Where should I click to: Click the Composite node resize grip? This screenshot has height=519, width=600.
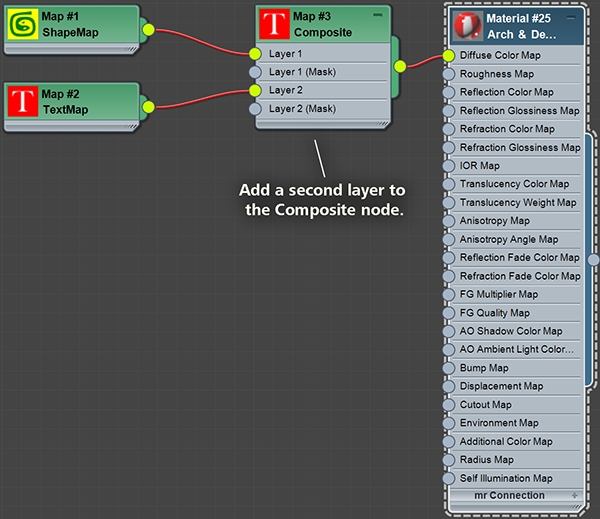click(x=383, y=124)
